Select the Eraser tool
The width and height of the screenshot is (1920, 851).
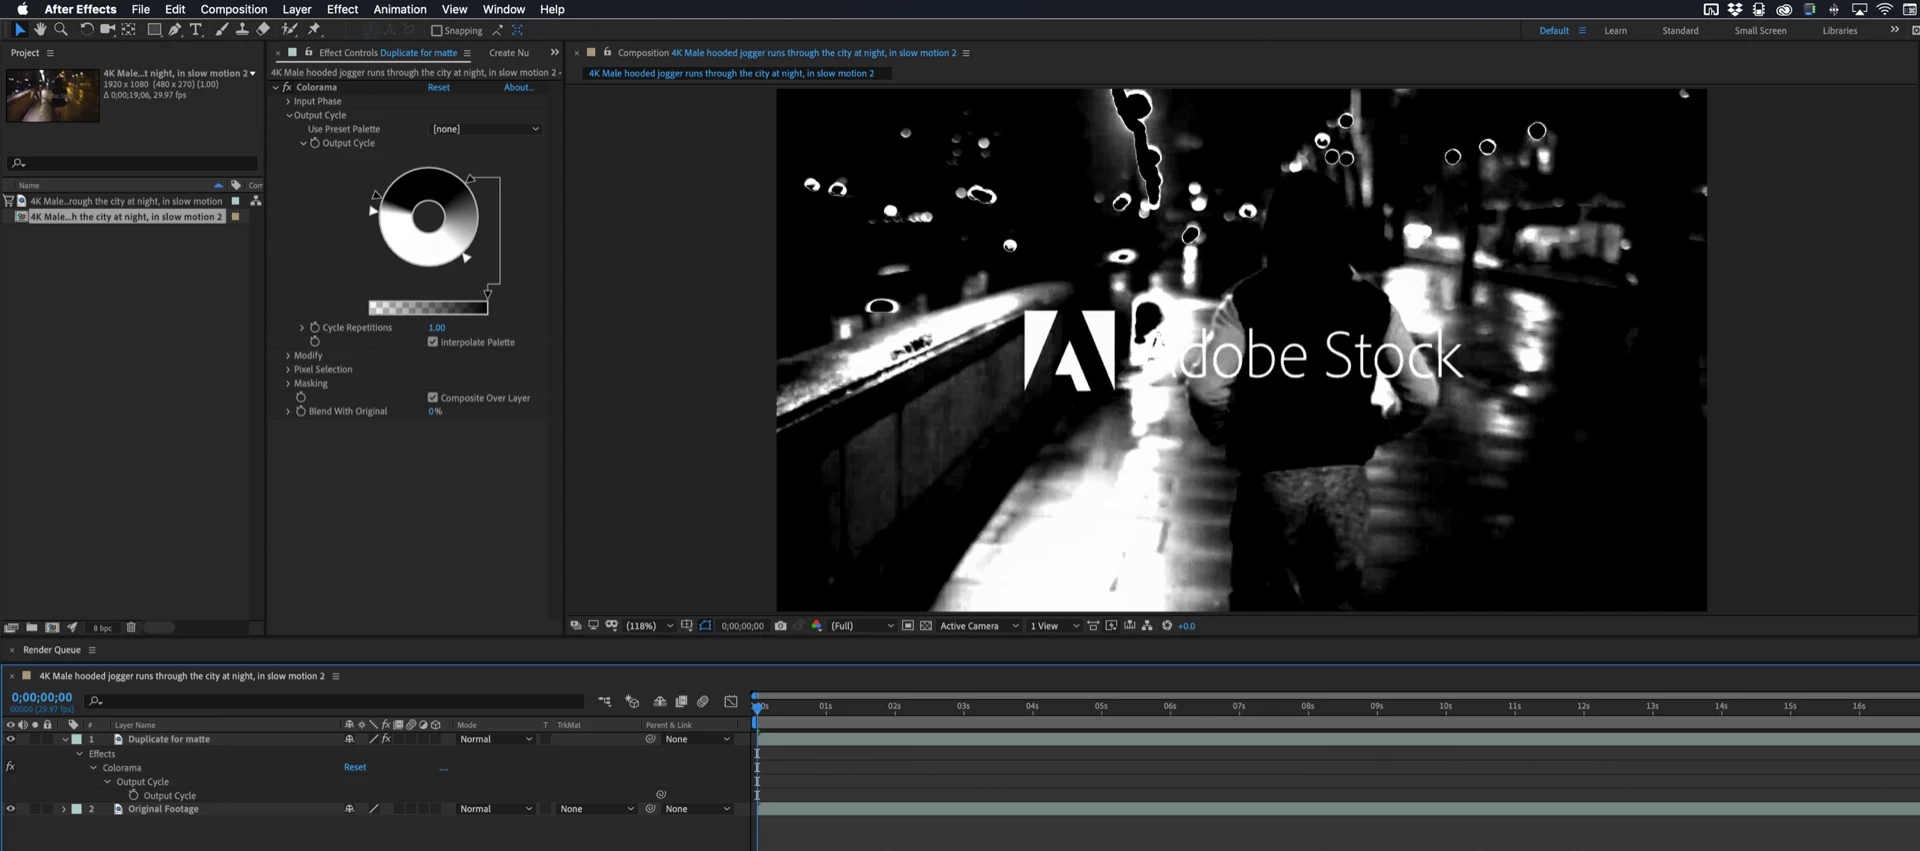point(263,30)
